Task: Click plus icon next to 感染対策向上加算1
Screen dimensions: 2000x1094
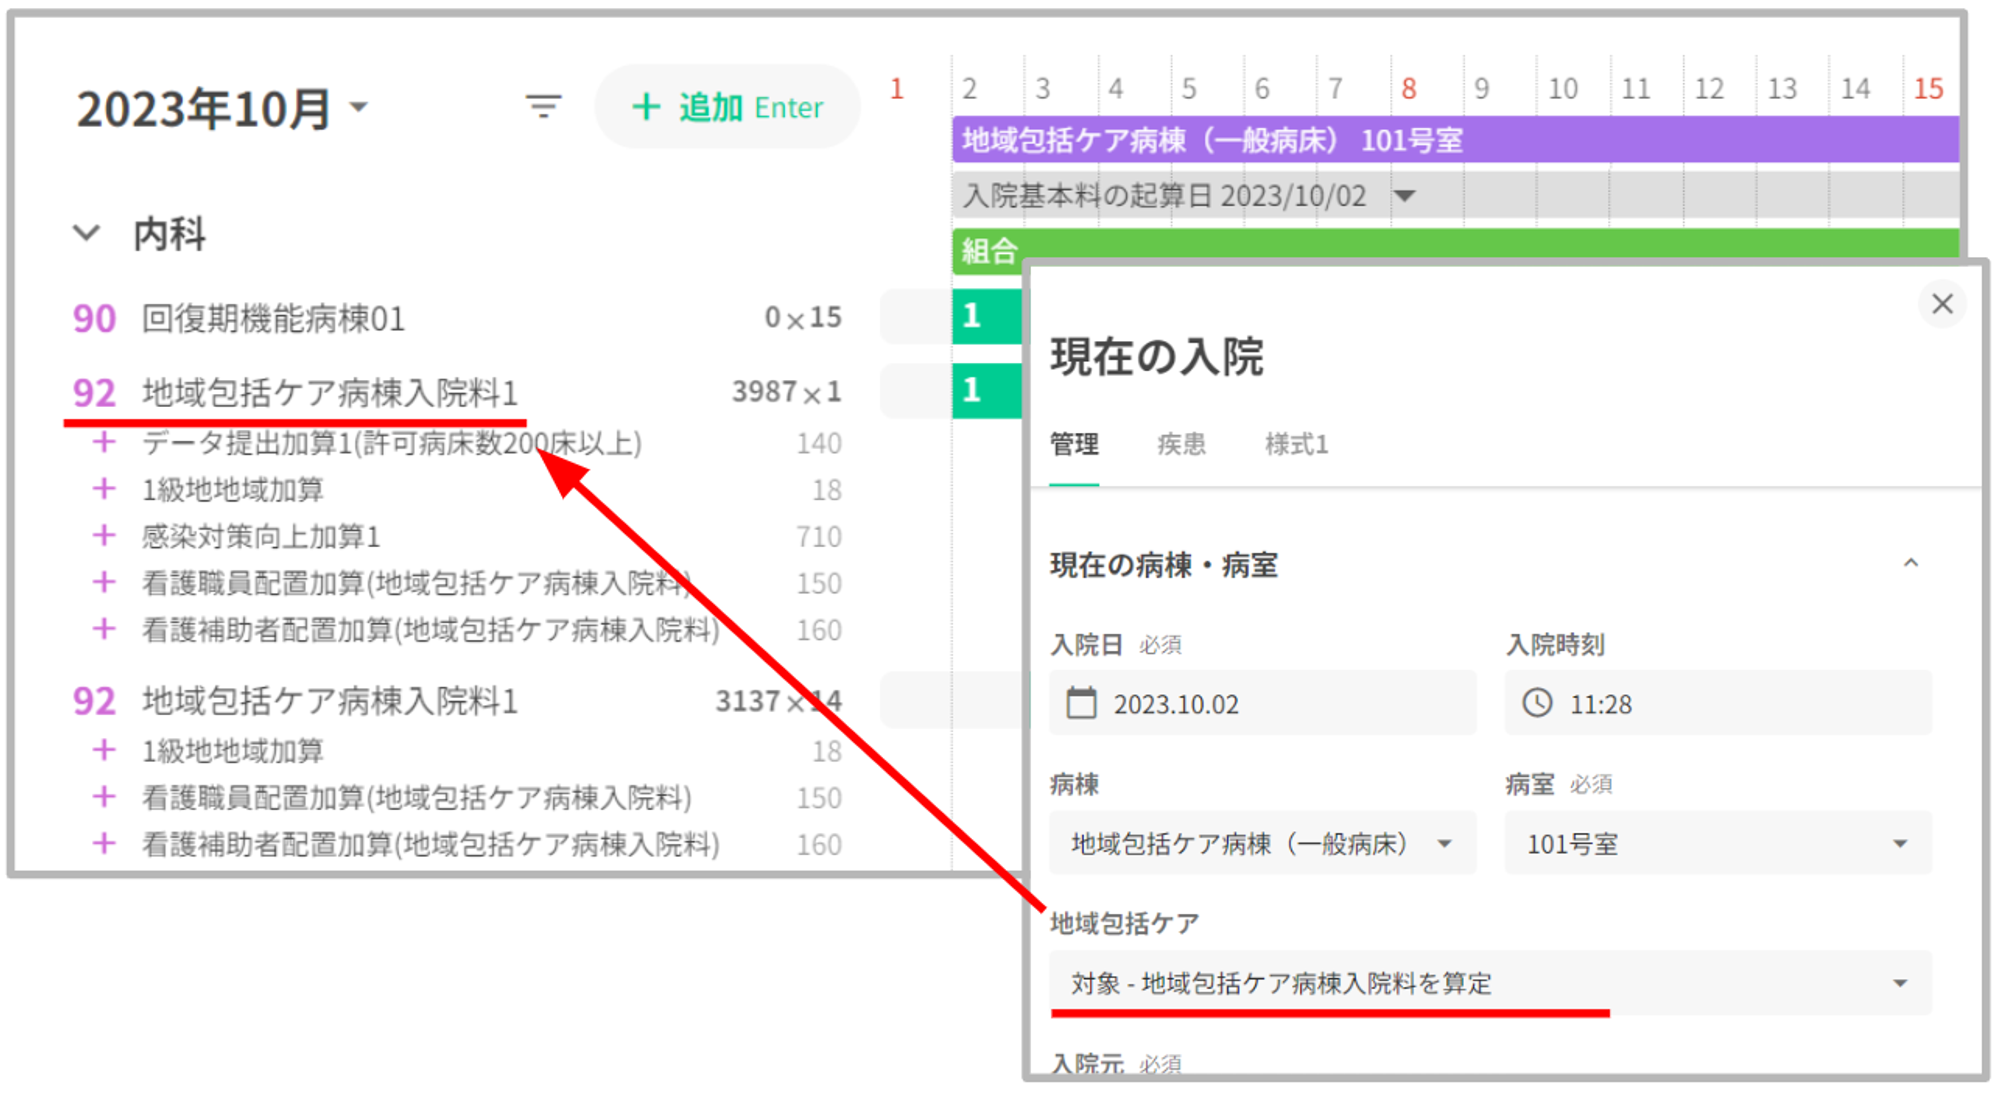Action: [104, 536]
